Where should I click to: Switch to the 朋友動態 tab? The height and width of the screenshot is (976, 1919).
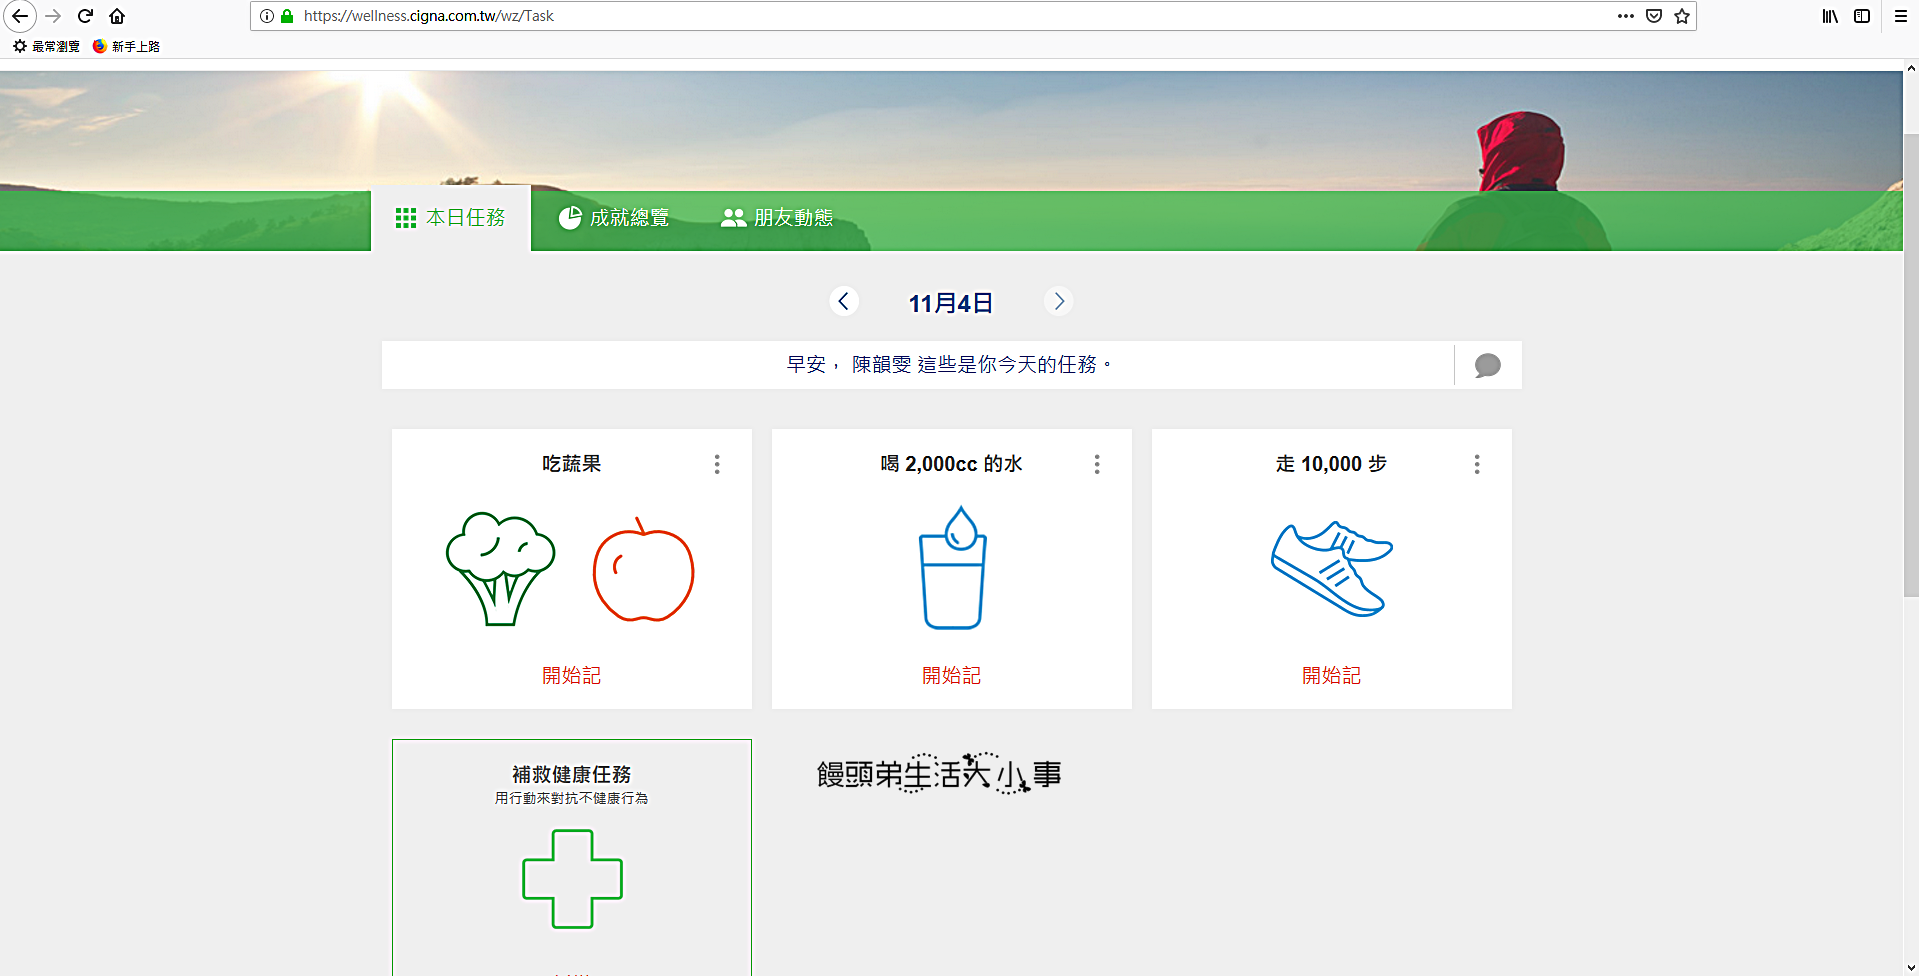point(777,218)
